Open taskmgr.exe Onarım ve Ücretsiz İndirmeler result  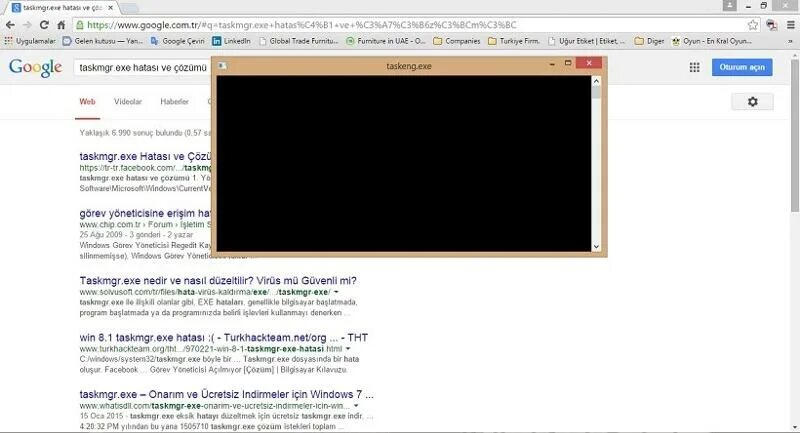tap(227, 394)
